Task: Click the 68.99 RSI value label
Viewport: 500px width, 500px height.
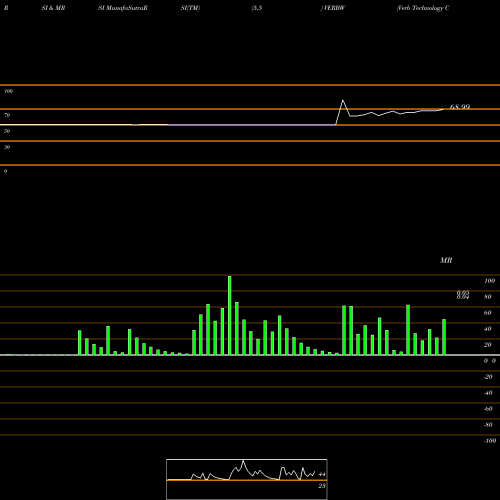Action: 460,107
